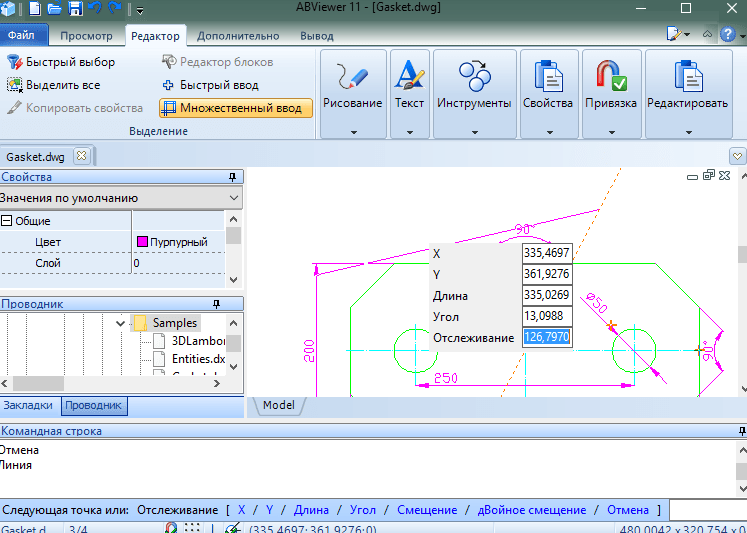The height and width of the screenshot is (533, 747).
Task: Expand the arrow under Рисование
Action: click(x=353, y=132)
